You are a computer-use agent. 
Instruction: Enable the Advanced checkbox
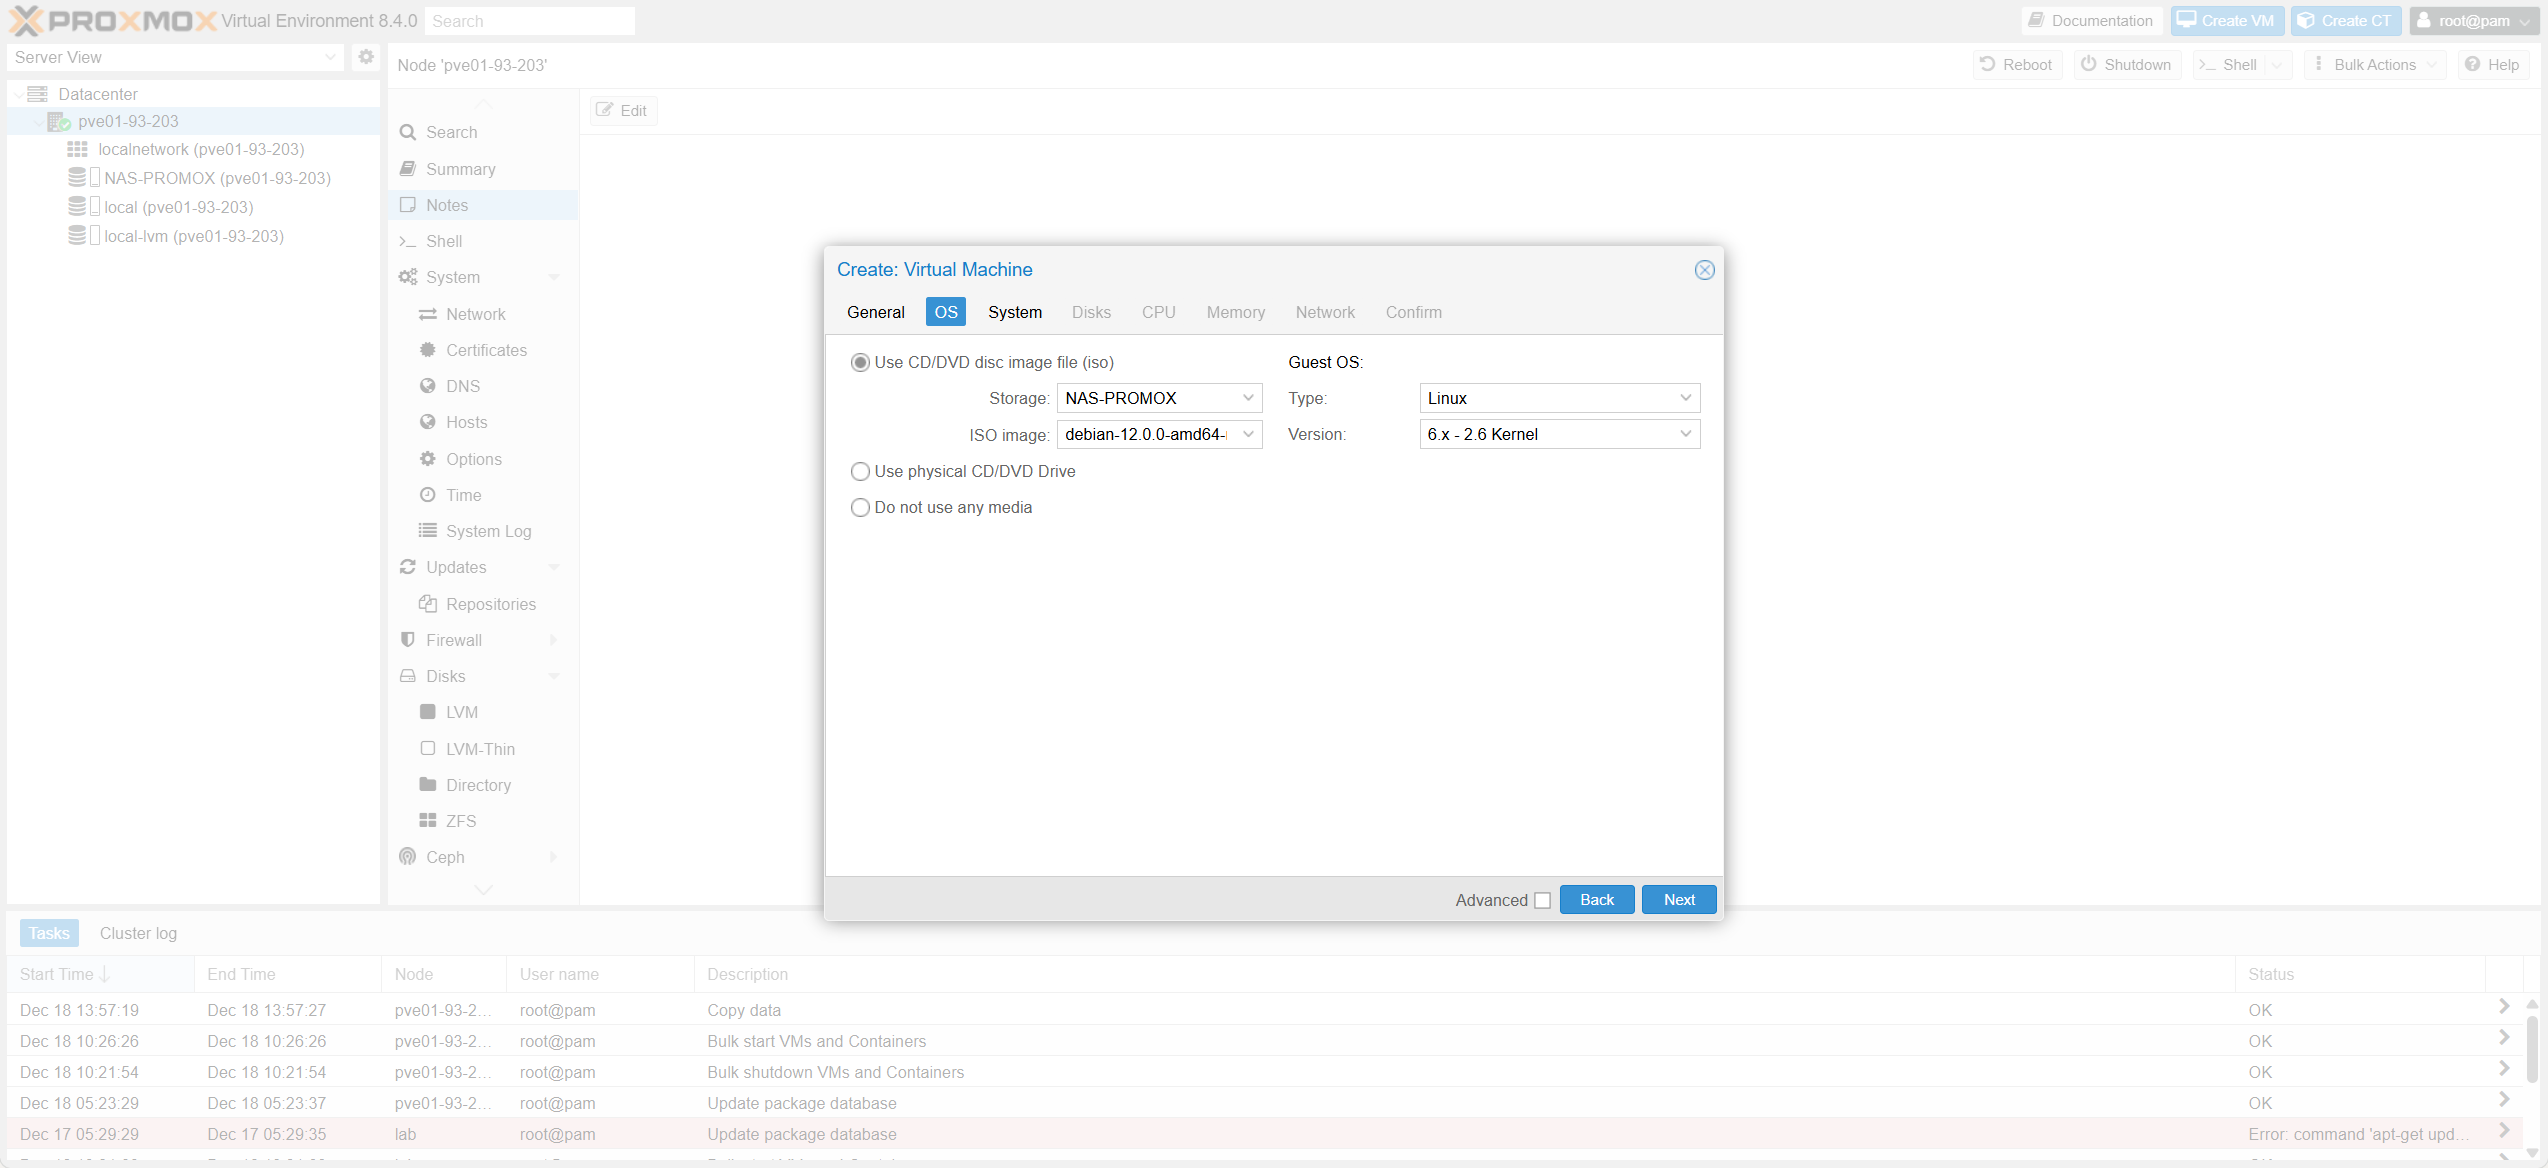pos(1542,900)
